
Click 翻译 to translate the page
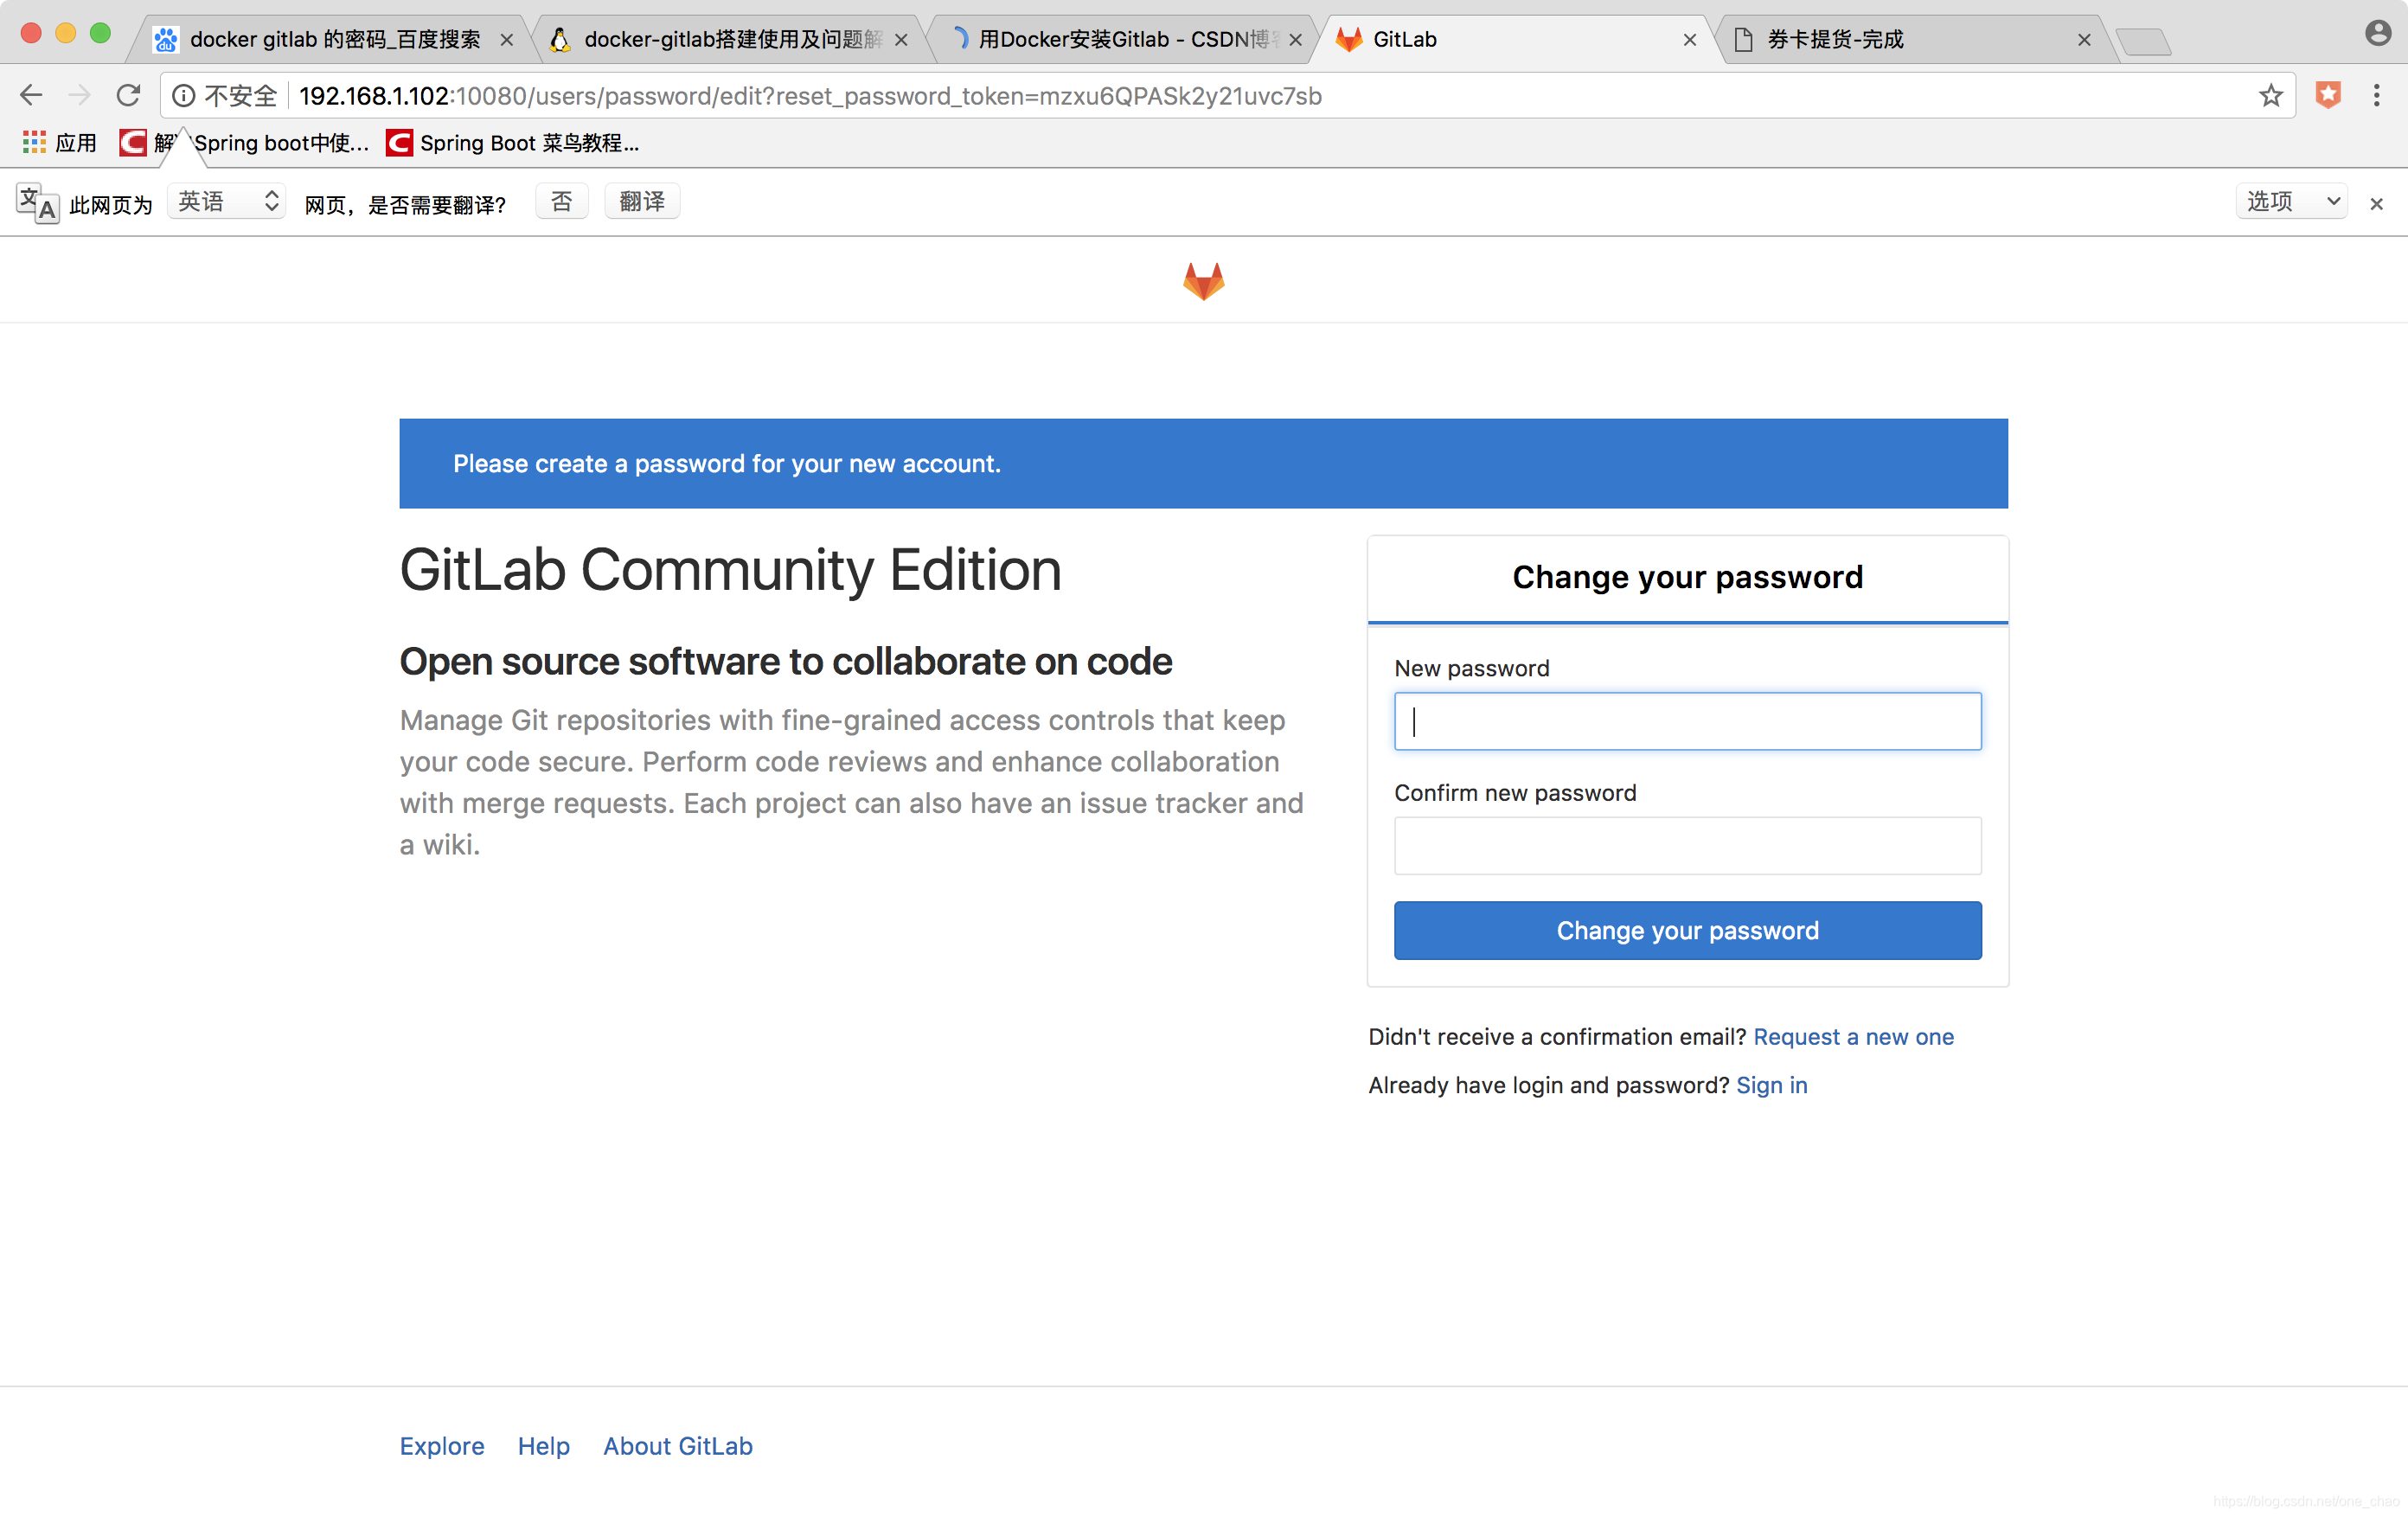click(x=642, y=202)
